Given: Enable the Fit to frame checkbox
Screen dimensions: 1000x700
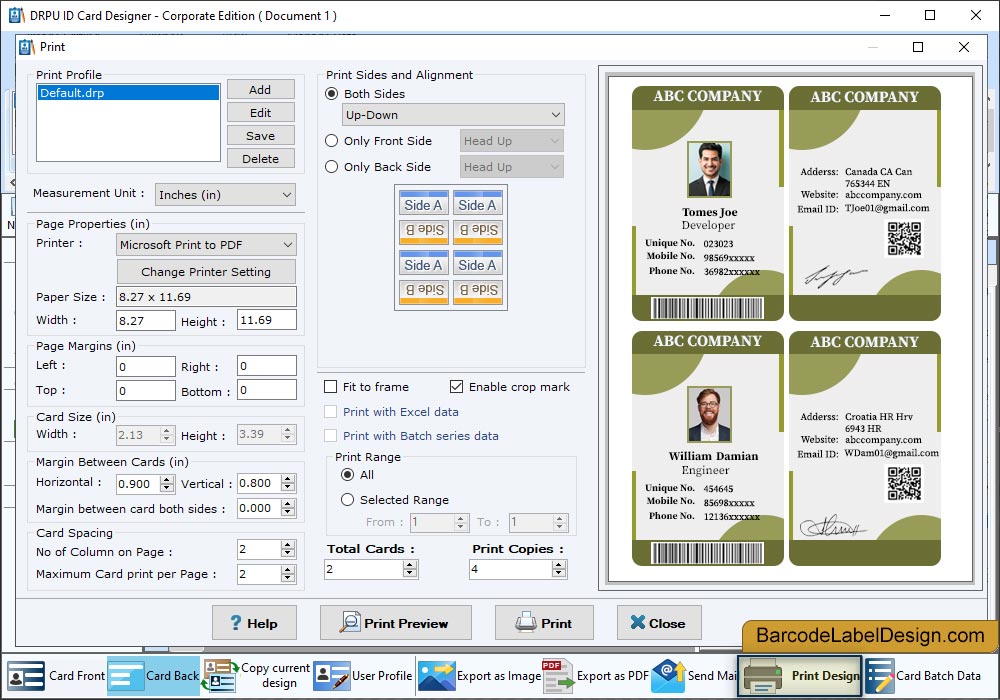Looking at the screenshot, I should (x=330, y=387).
